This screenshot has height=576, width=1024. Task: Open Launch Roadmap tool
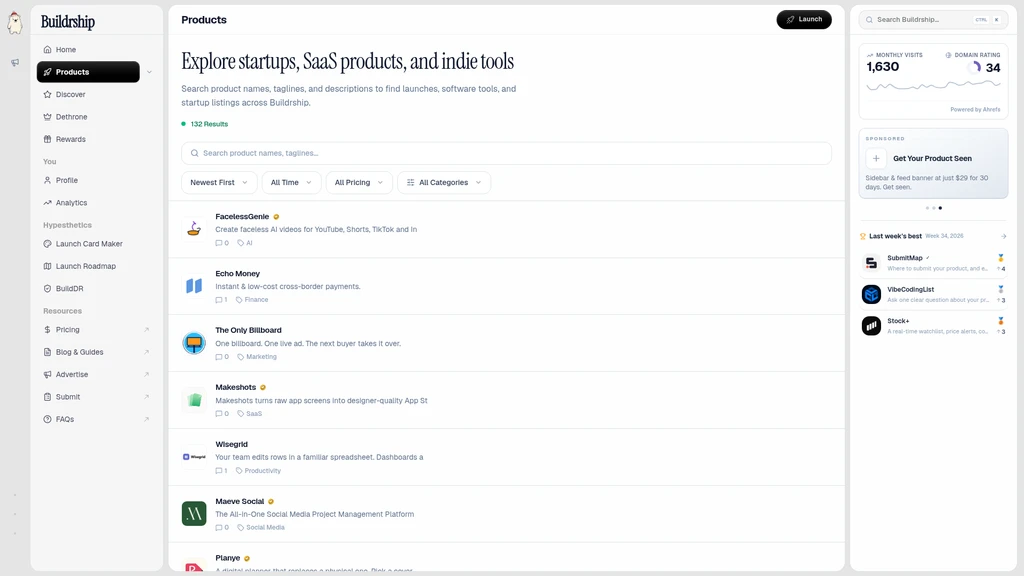[x=86, y=266]
